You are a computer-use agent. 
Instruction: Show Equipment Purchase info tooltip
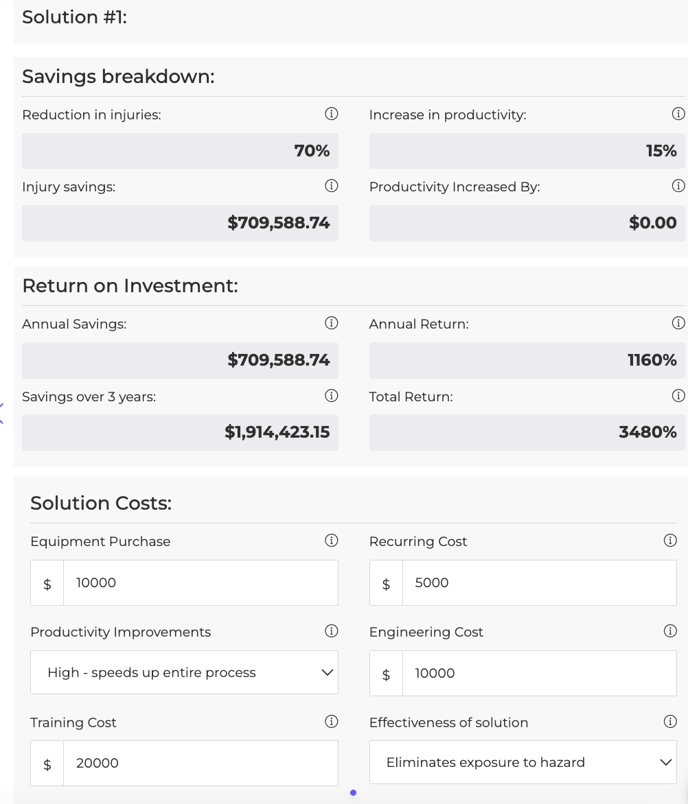[331, 541]
